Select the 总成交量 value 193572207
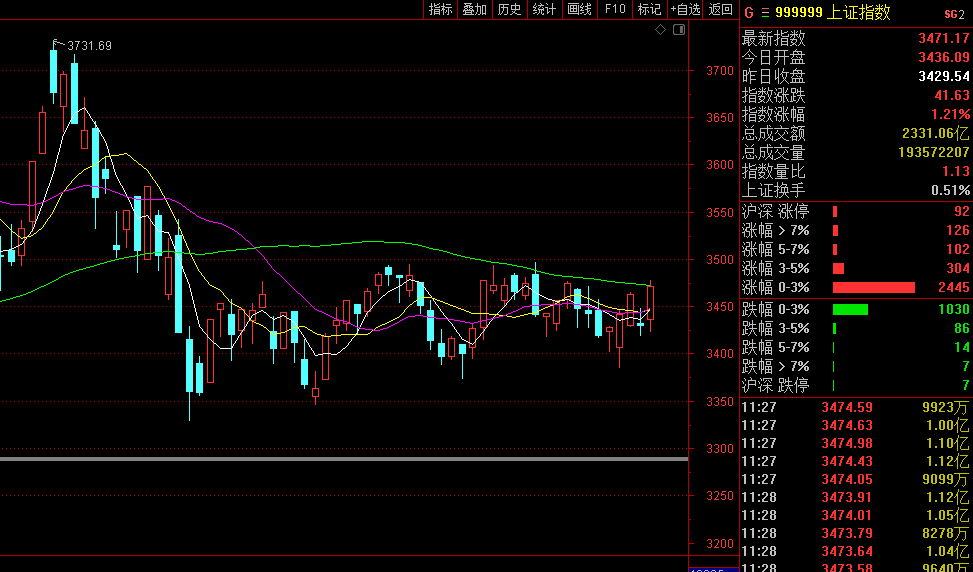The width and height of the screenshot is (973, 572). click(x=934, y=153)
